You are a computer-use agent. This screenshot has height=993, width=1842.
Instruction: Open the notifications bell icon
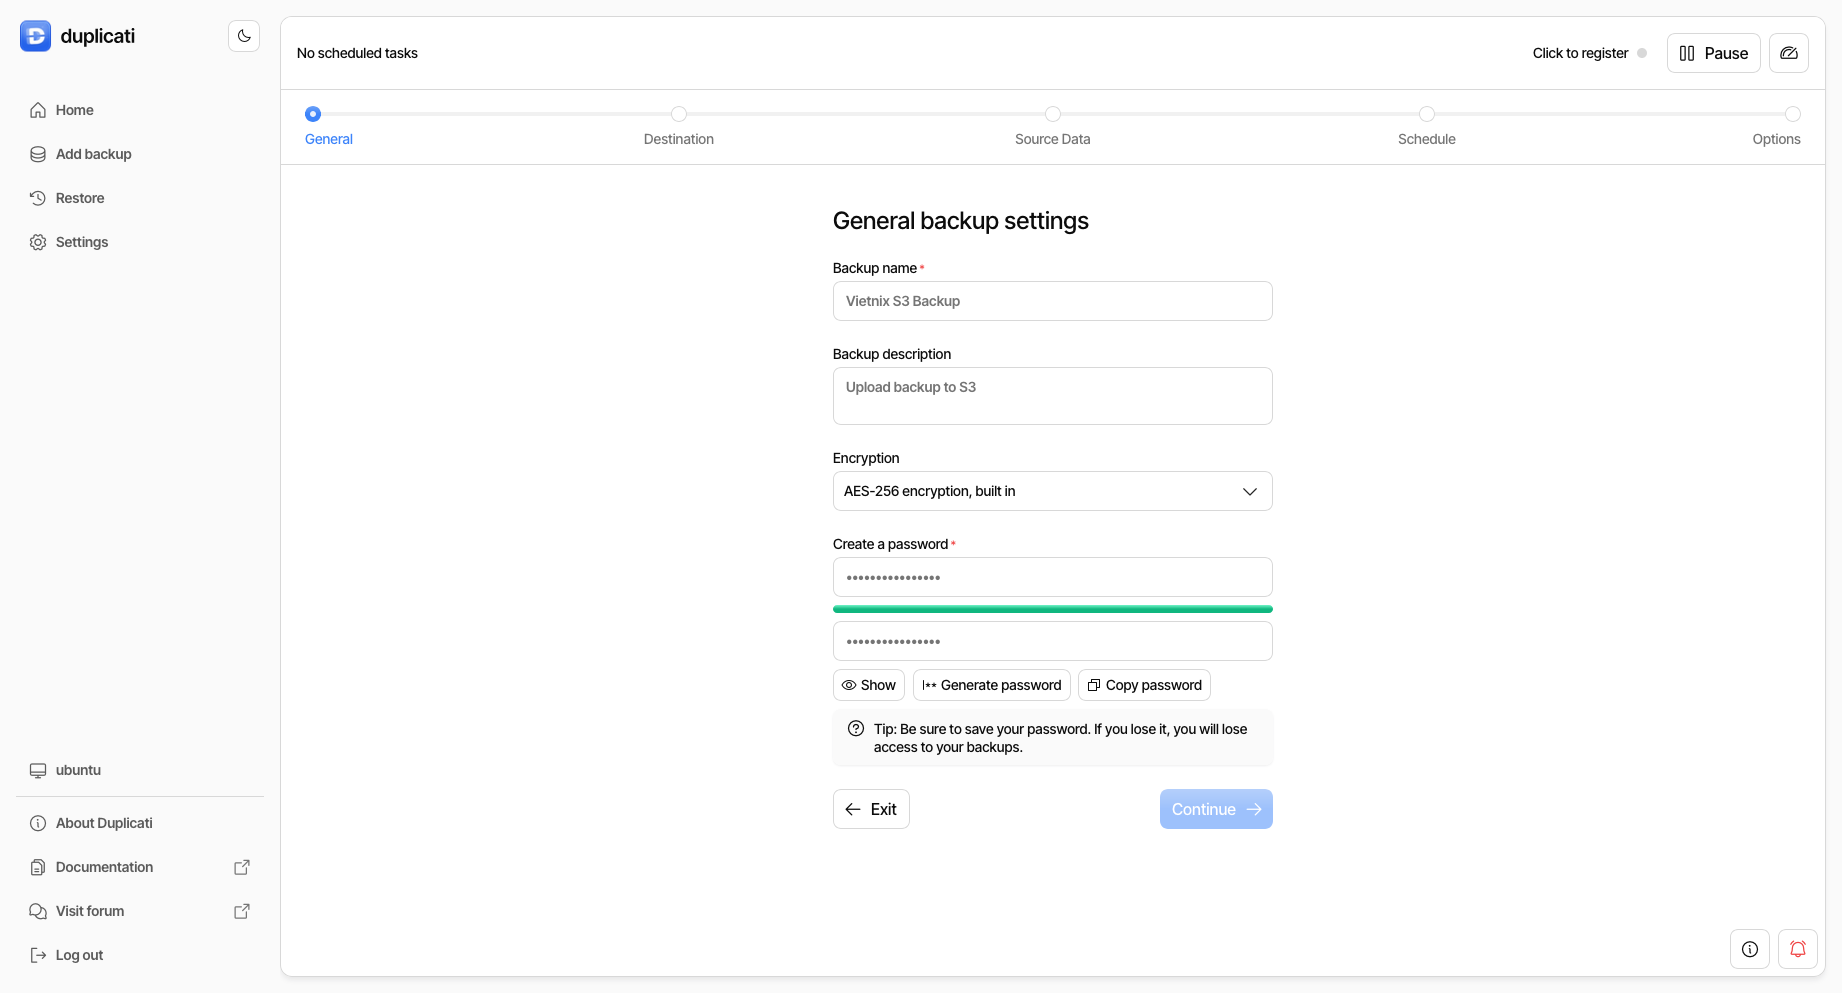click(x=1798, y=949)
